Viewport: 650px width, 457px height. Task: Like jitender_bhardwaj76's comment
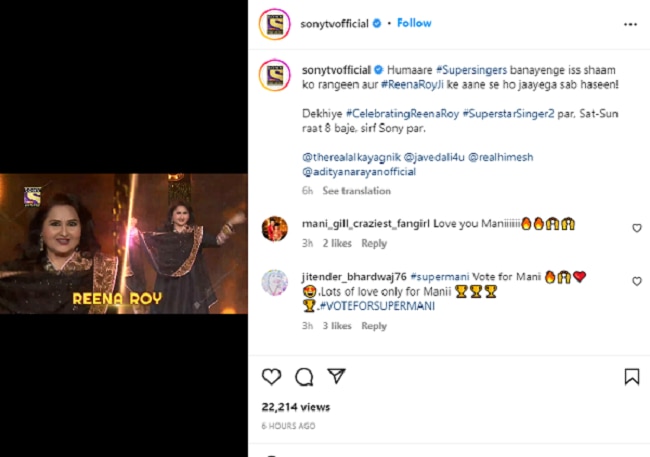pos(637,282)
